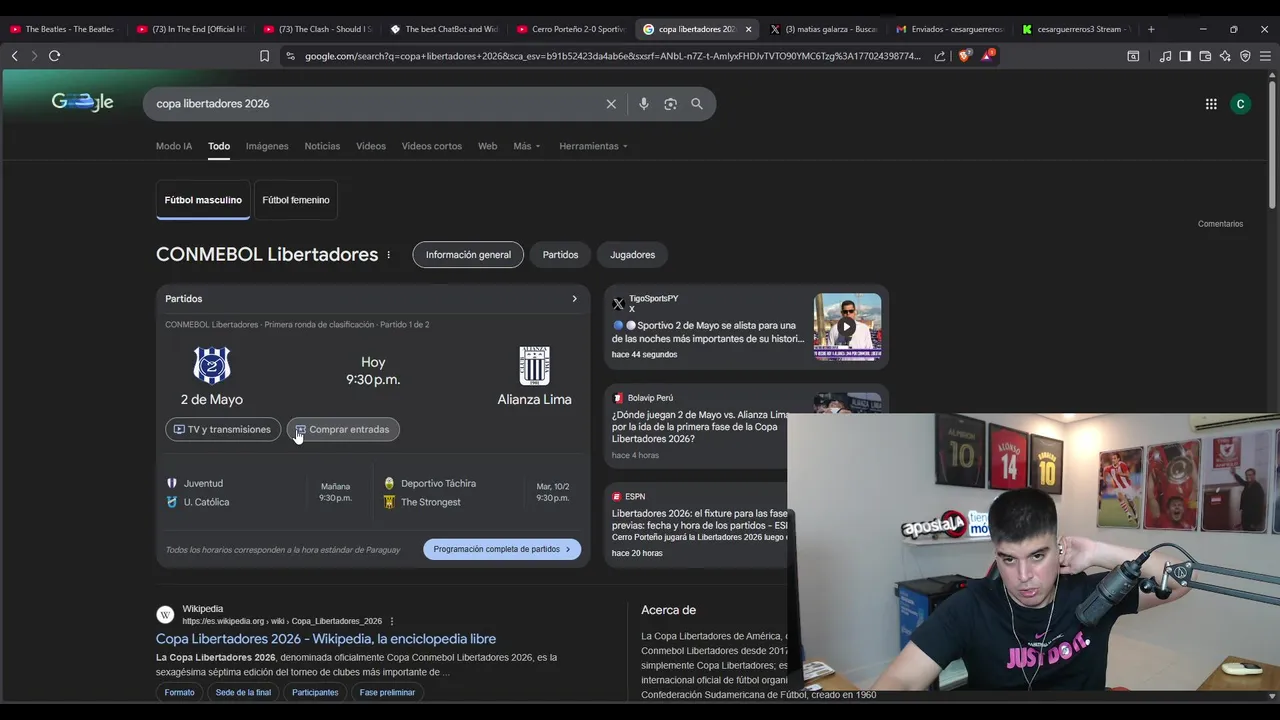Click TV y transmisiones button

(x=223, y=430)
